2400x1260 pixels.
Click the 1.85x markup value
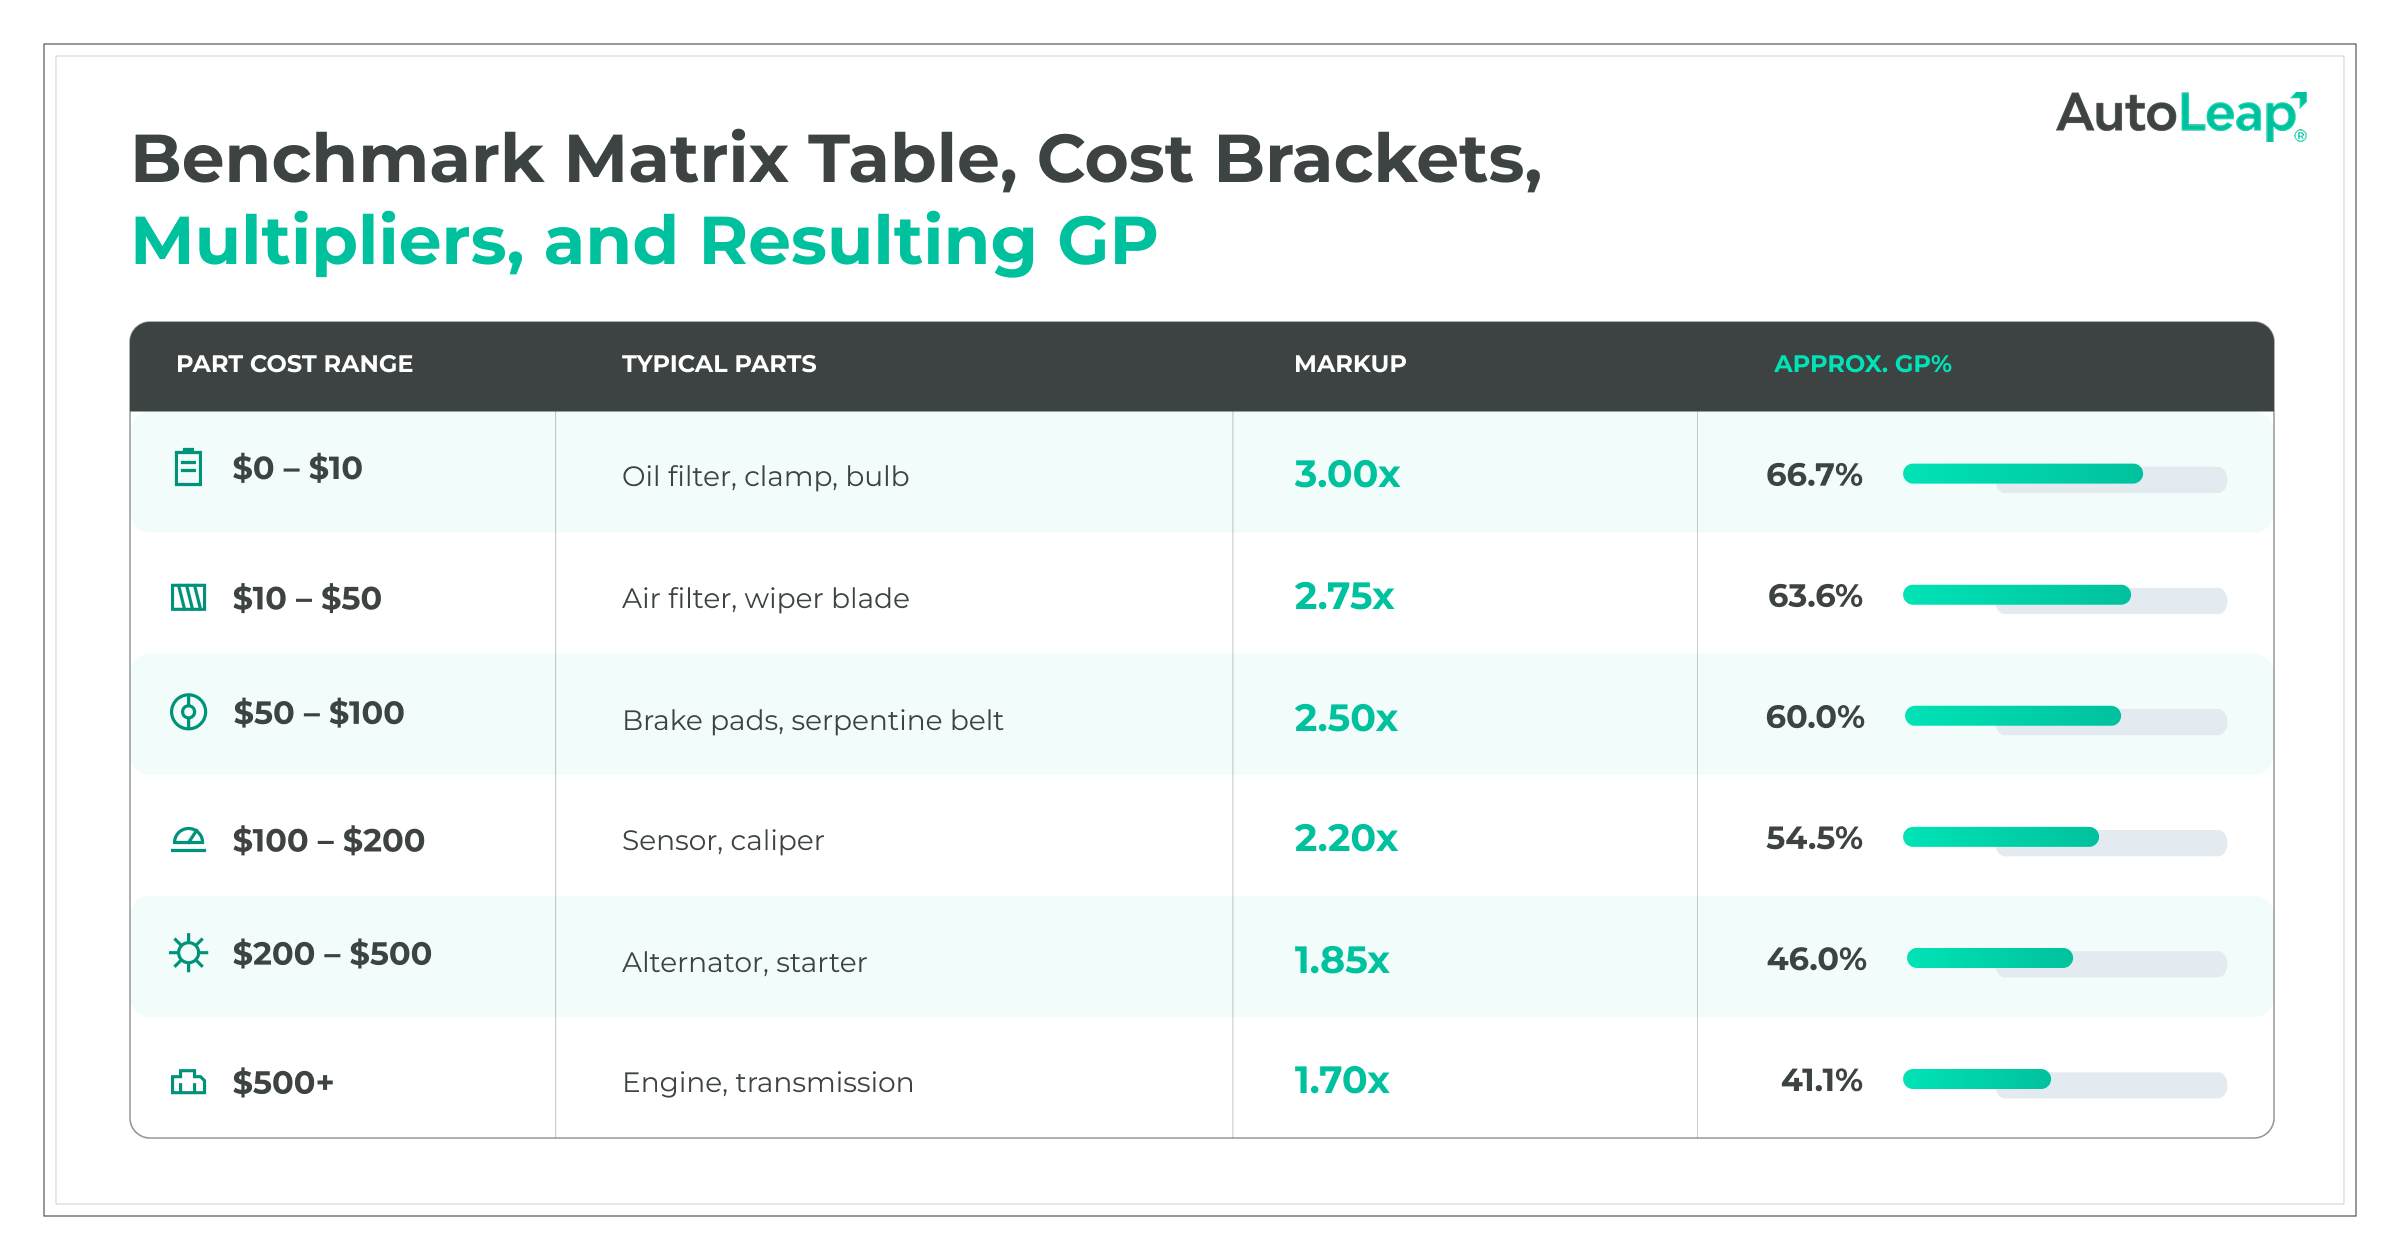1342,960
